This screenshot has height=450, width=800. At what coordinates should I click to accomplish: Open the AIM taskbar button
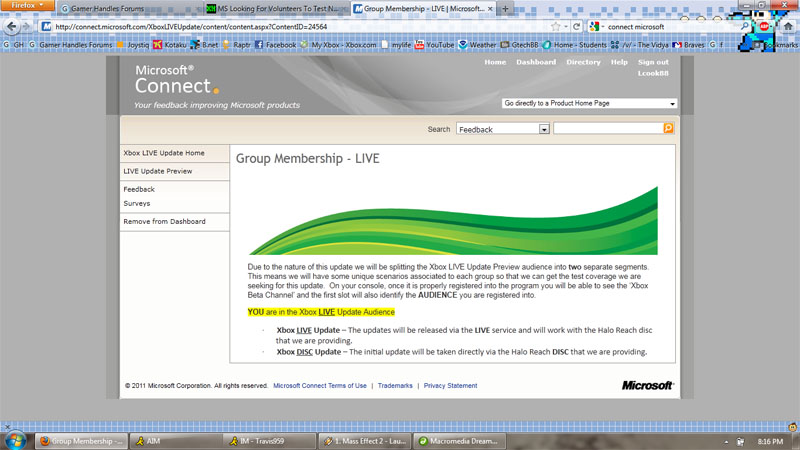point(176,441)
